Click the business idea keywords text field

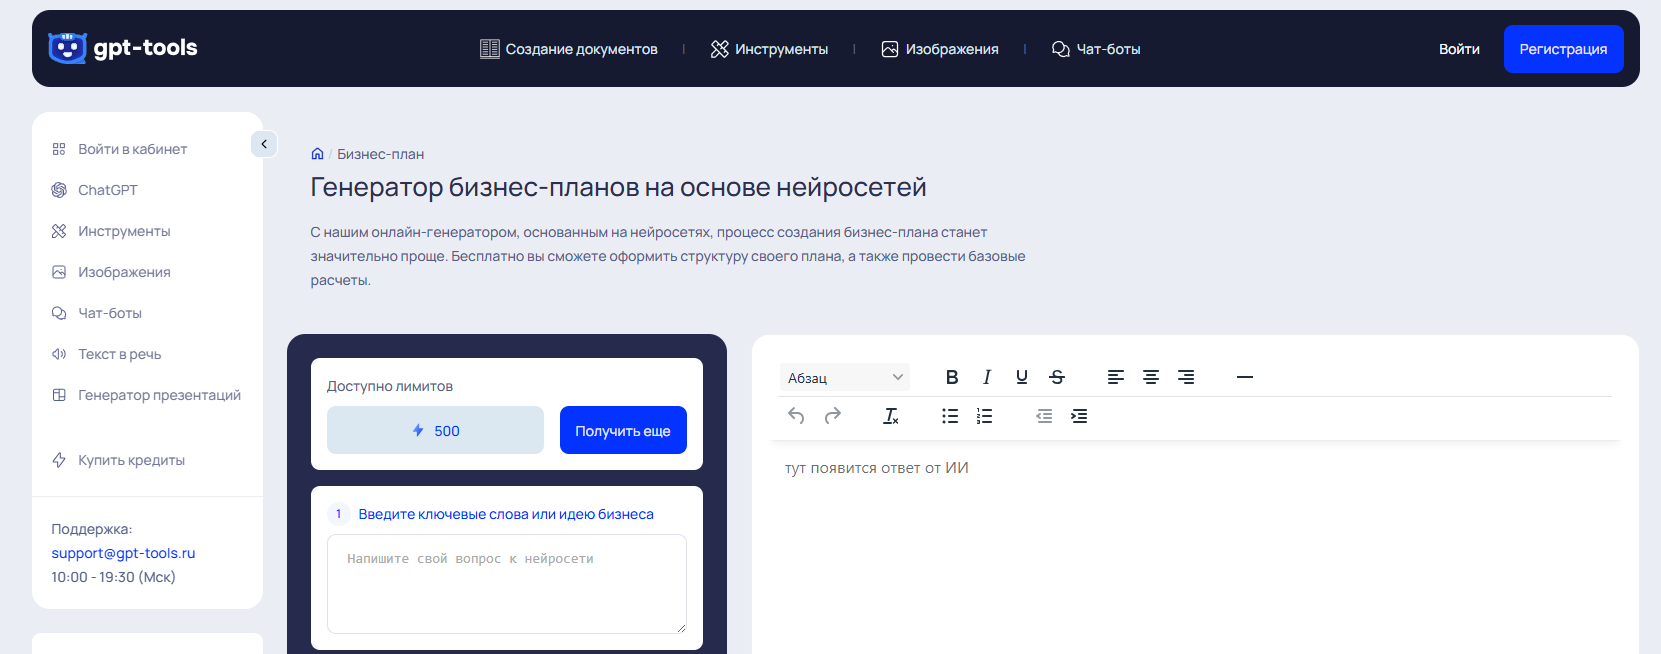pyautogui.click(x=506, y=583)
